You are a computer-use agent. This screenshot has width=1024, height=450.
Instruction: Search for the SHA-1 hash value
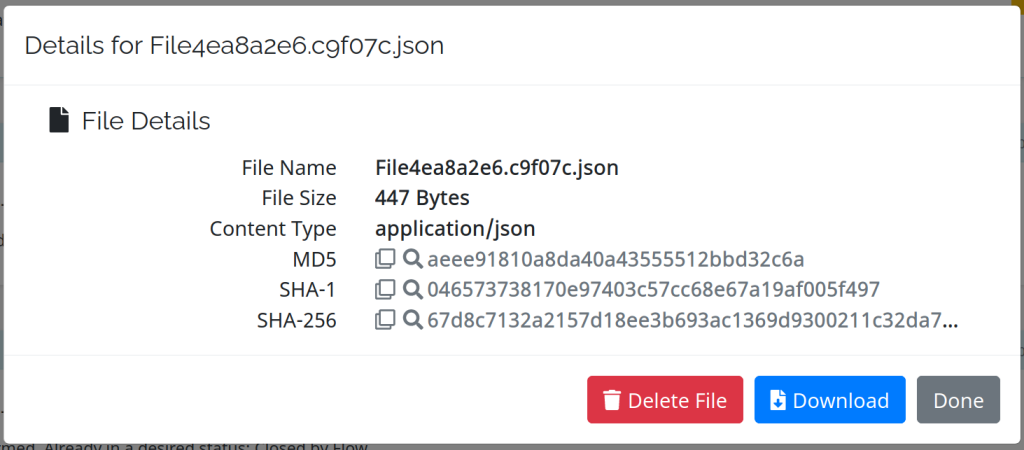pos(412,291)
